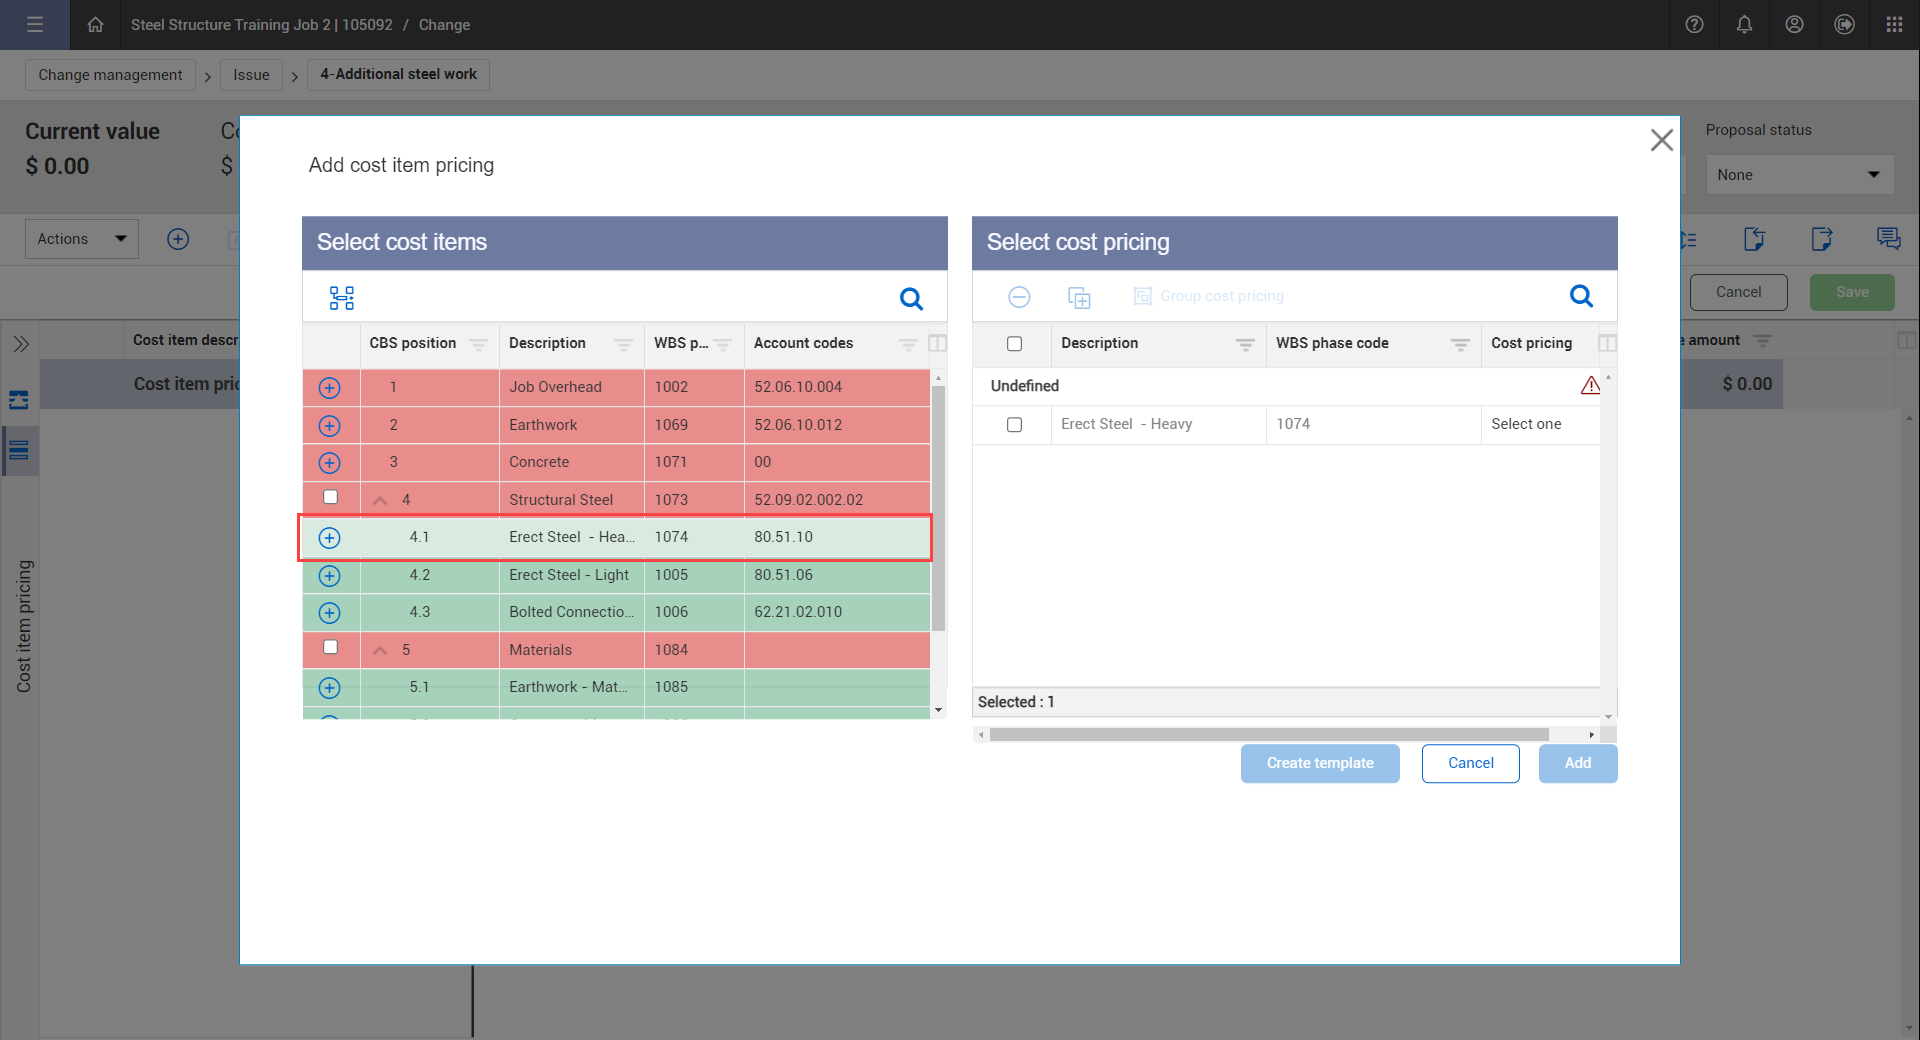The width and height of the screenshot is (1920, 1040).
Task: Go to the Issue breadcrumb
Action: click(x=251, y=75)
